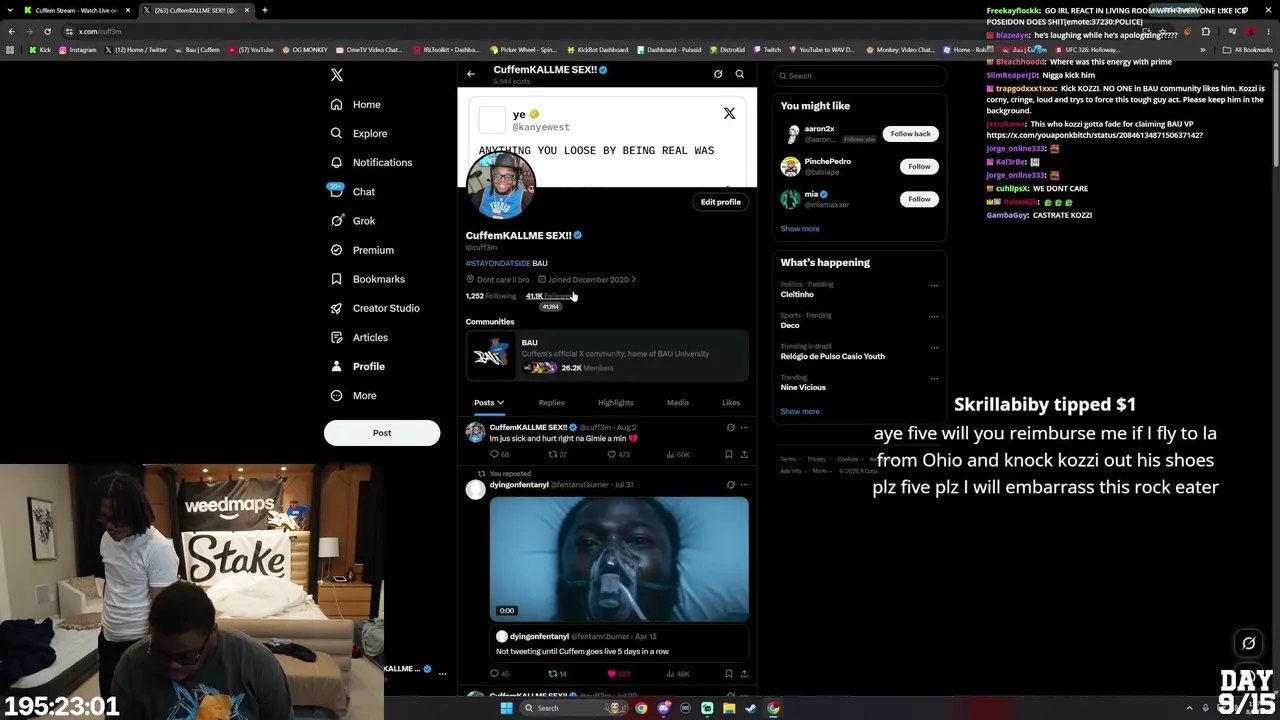Switch to the Highlights tab
The image size is (1280, 720).
616,403
